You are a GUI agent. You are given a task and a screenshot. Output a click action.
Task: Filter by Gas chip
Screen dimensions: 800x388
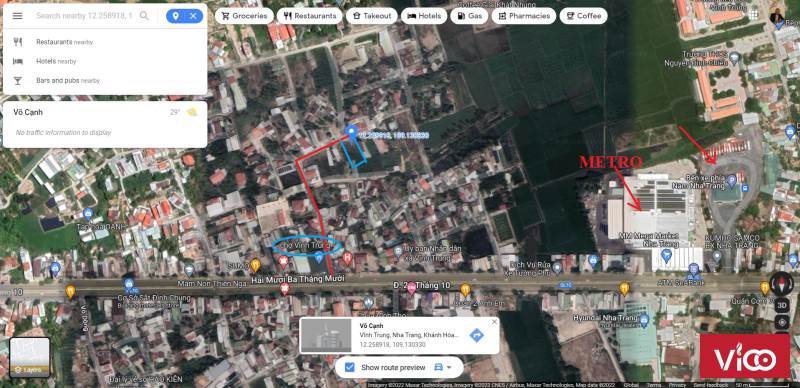coord(469,16)
